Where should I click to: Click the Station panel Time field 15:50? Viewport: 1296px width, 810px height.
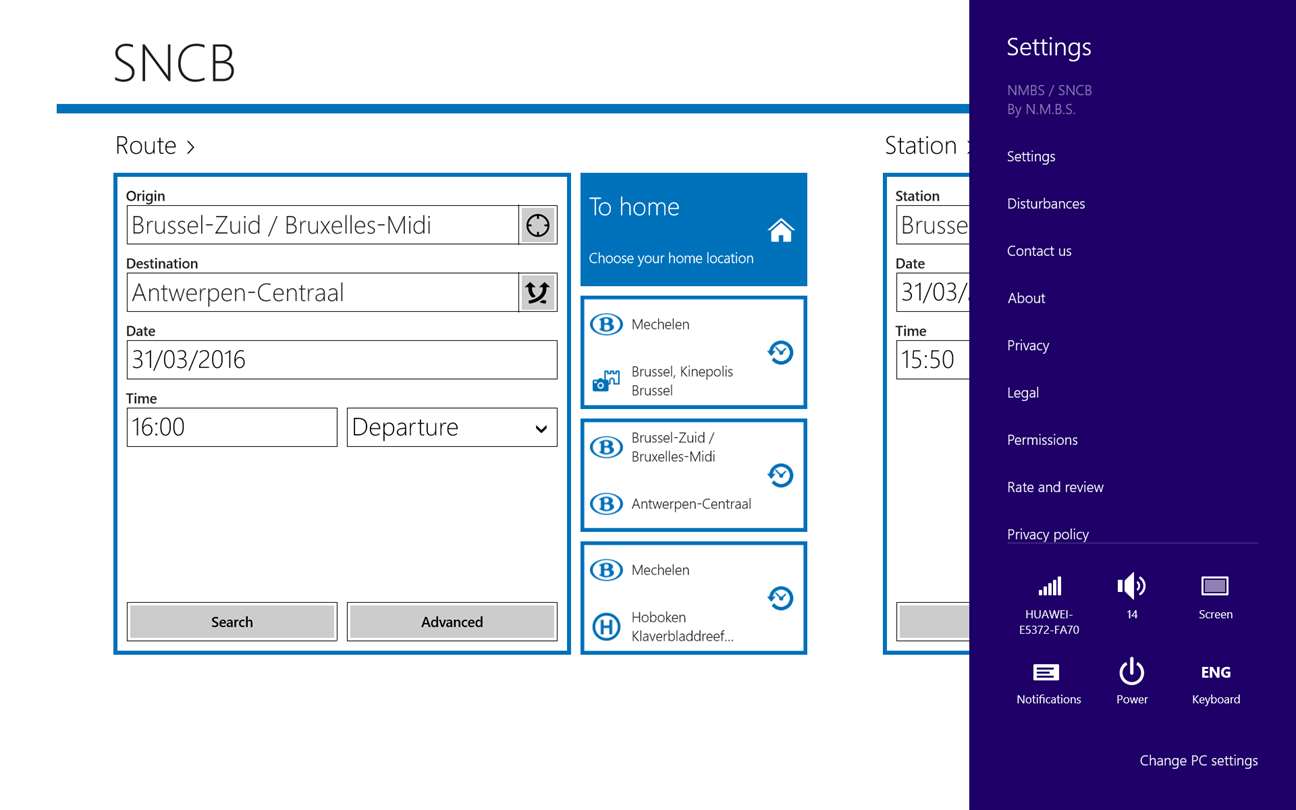coord(933,360)
